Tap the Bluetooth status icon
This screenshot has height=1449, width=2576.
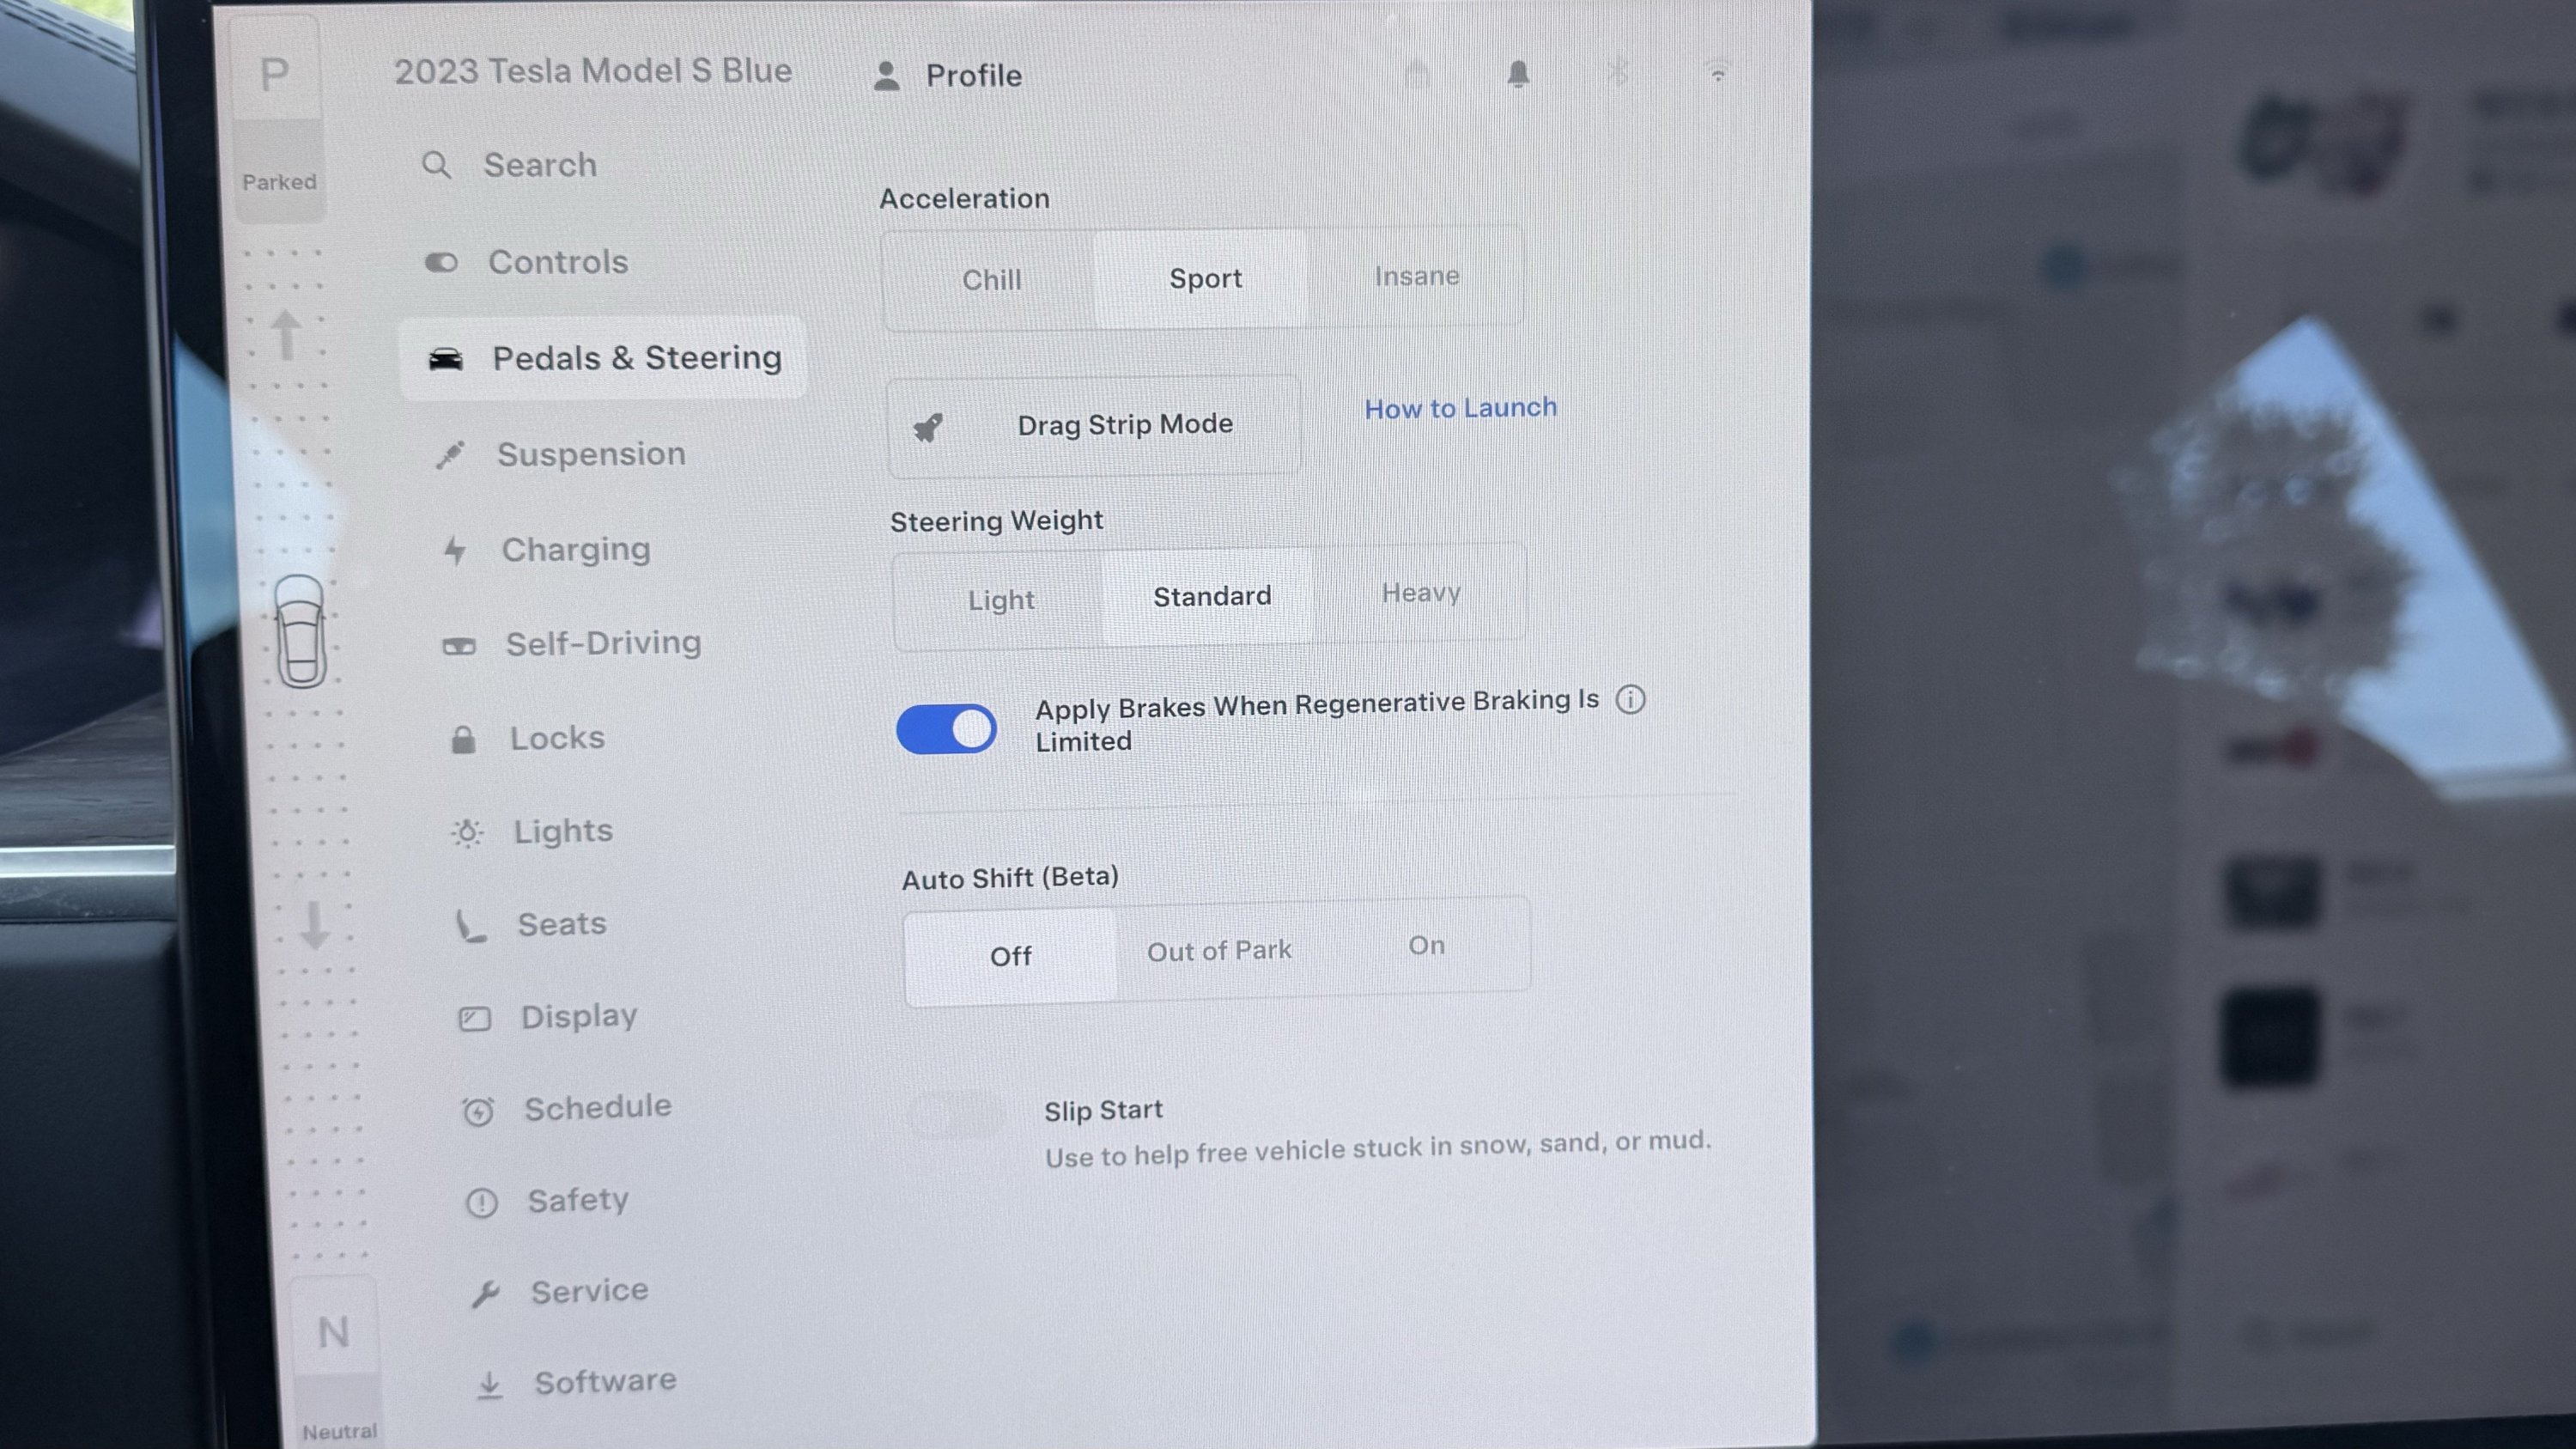click(x=1617, y=73)
